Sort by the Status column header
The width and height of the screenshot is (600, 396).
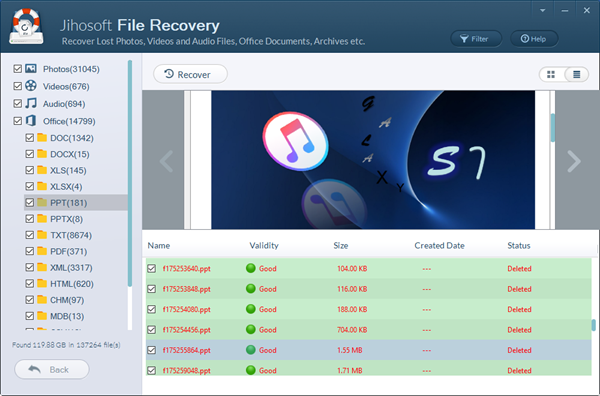(519, 246)
